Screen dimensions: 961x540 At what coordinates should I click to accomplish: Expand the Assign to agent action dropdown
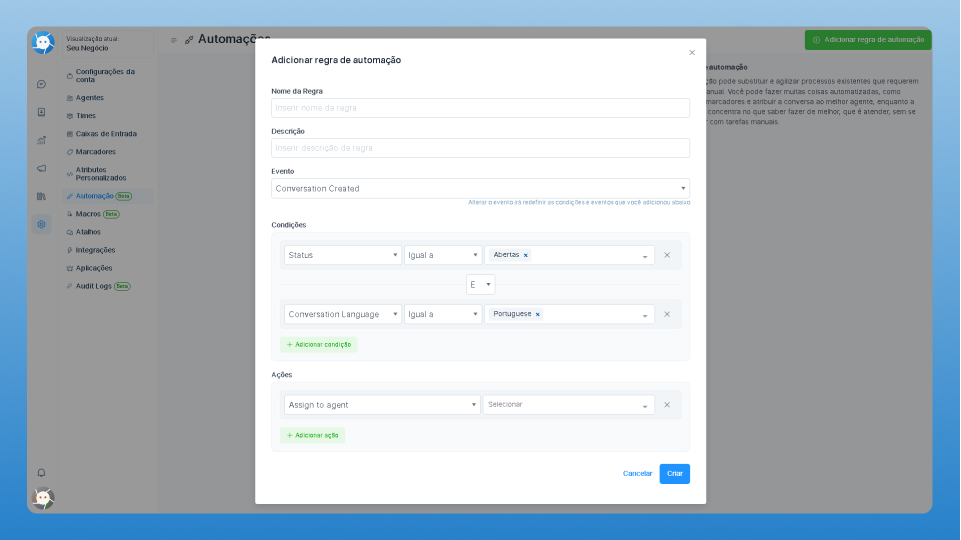(382, 405)
